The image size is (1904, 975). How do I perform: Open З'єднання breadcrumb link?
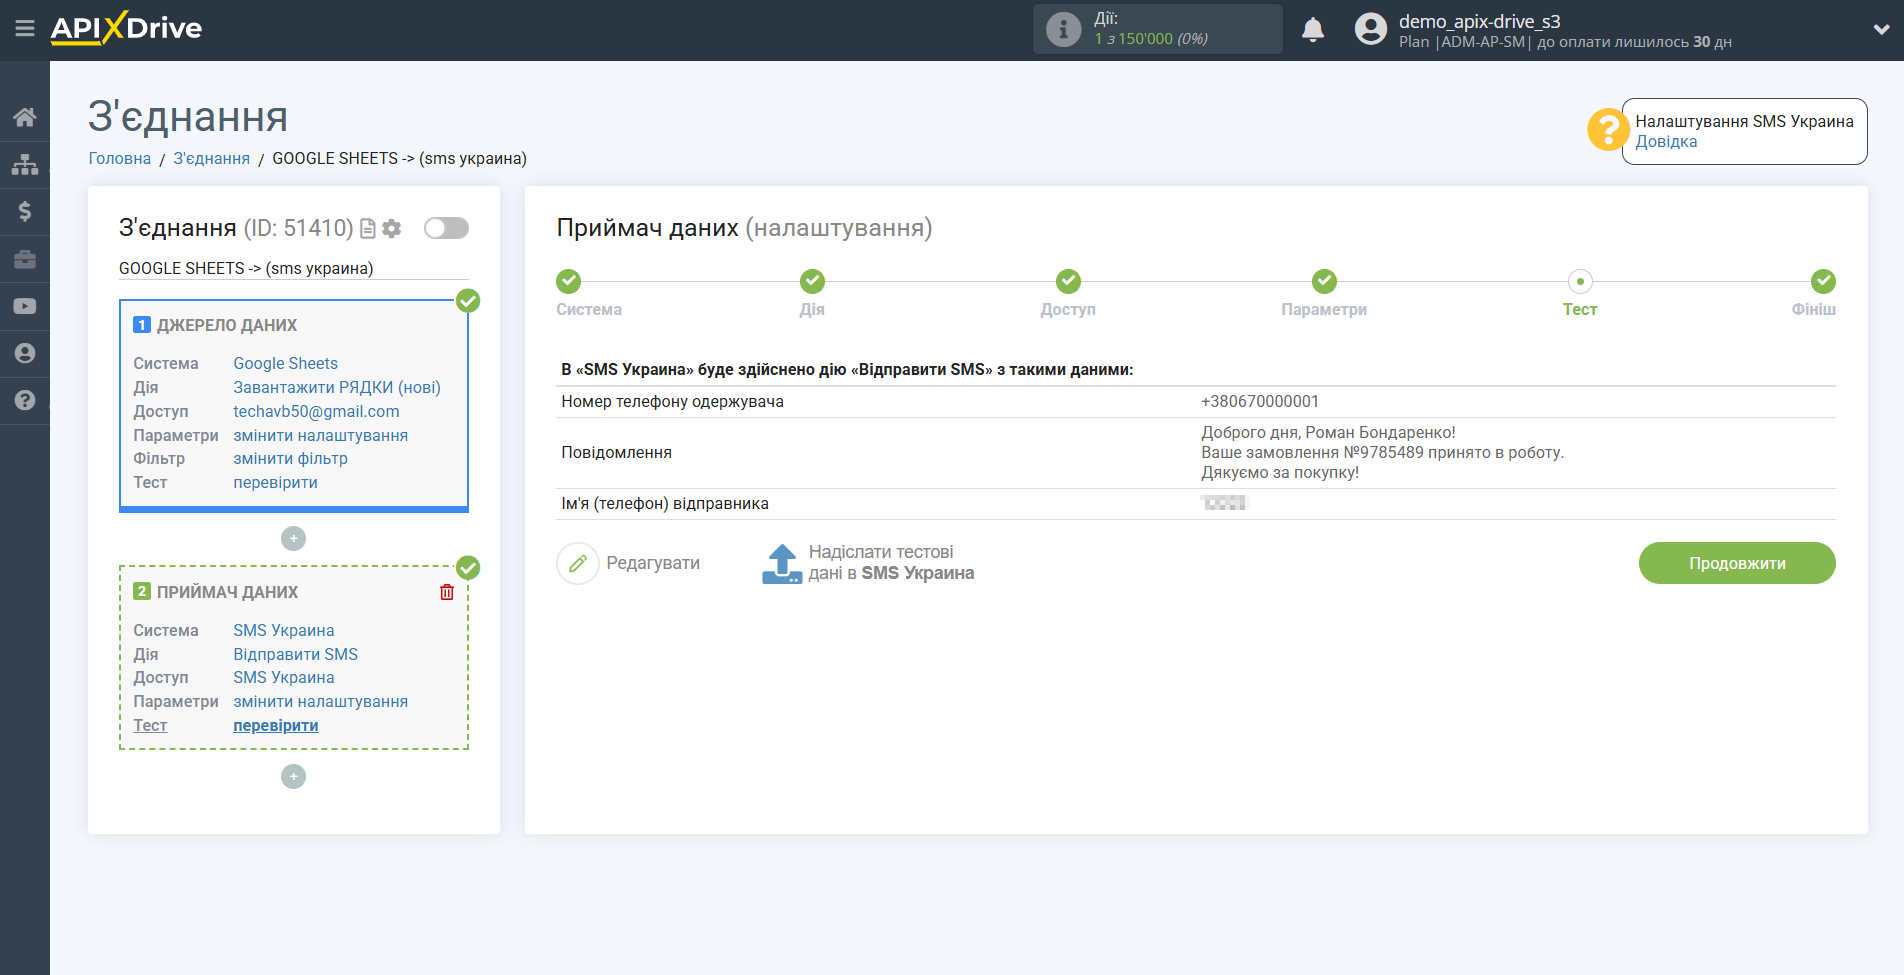[211, 158]
